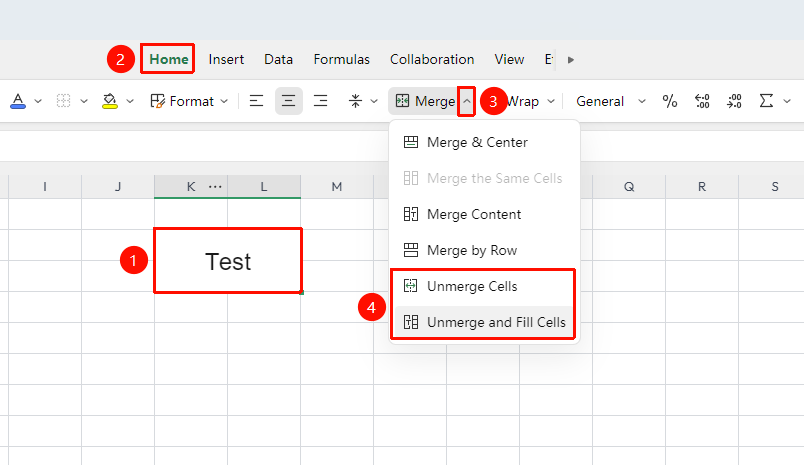Click the Wrap text button
Viewport: 804px width, 465px height.
tap(523, 101)
